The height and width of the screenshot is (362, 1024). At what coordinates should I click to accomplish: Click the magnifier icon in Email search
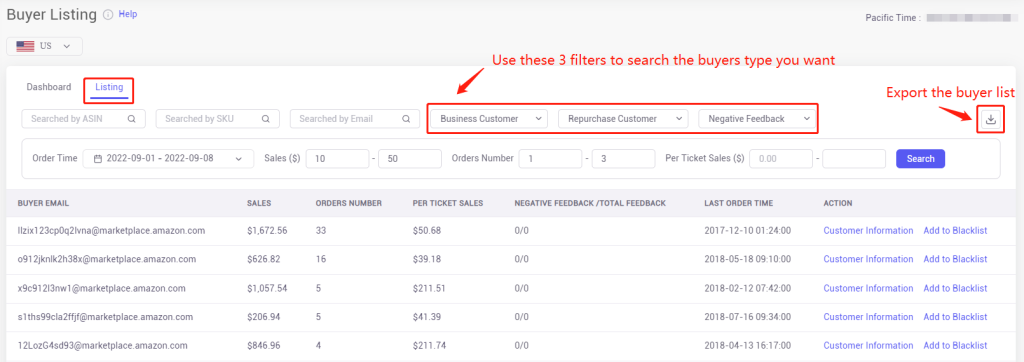coord(406,119)
